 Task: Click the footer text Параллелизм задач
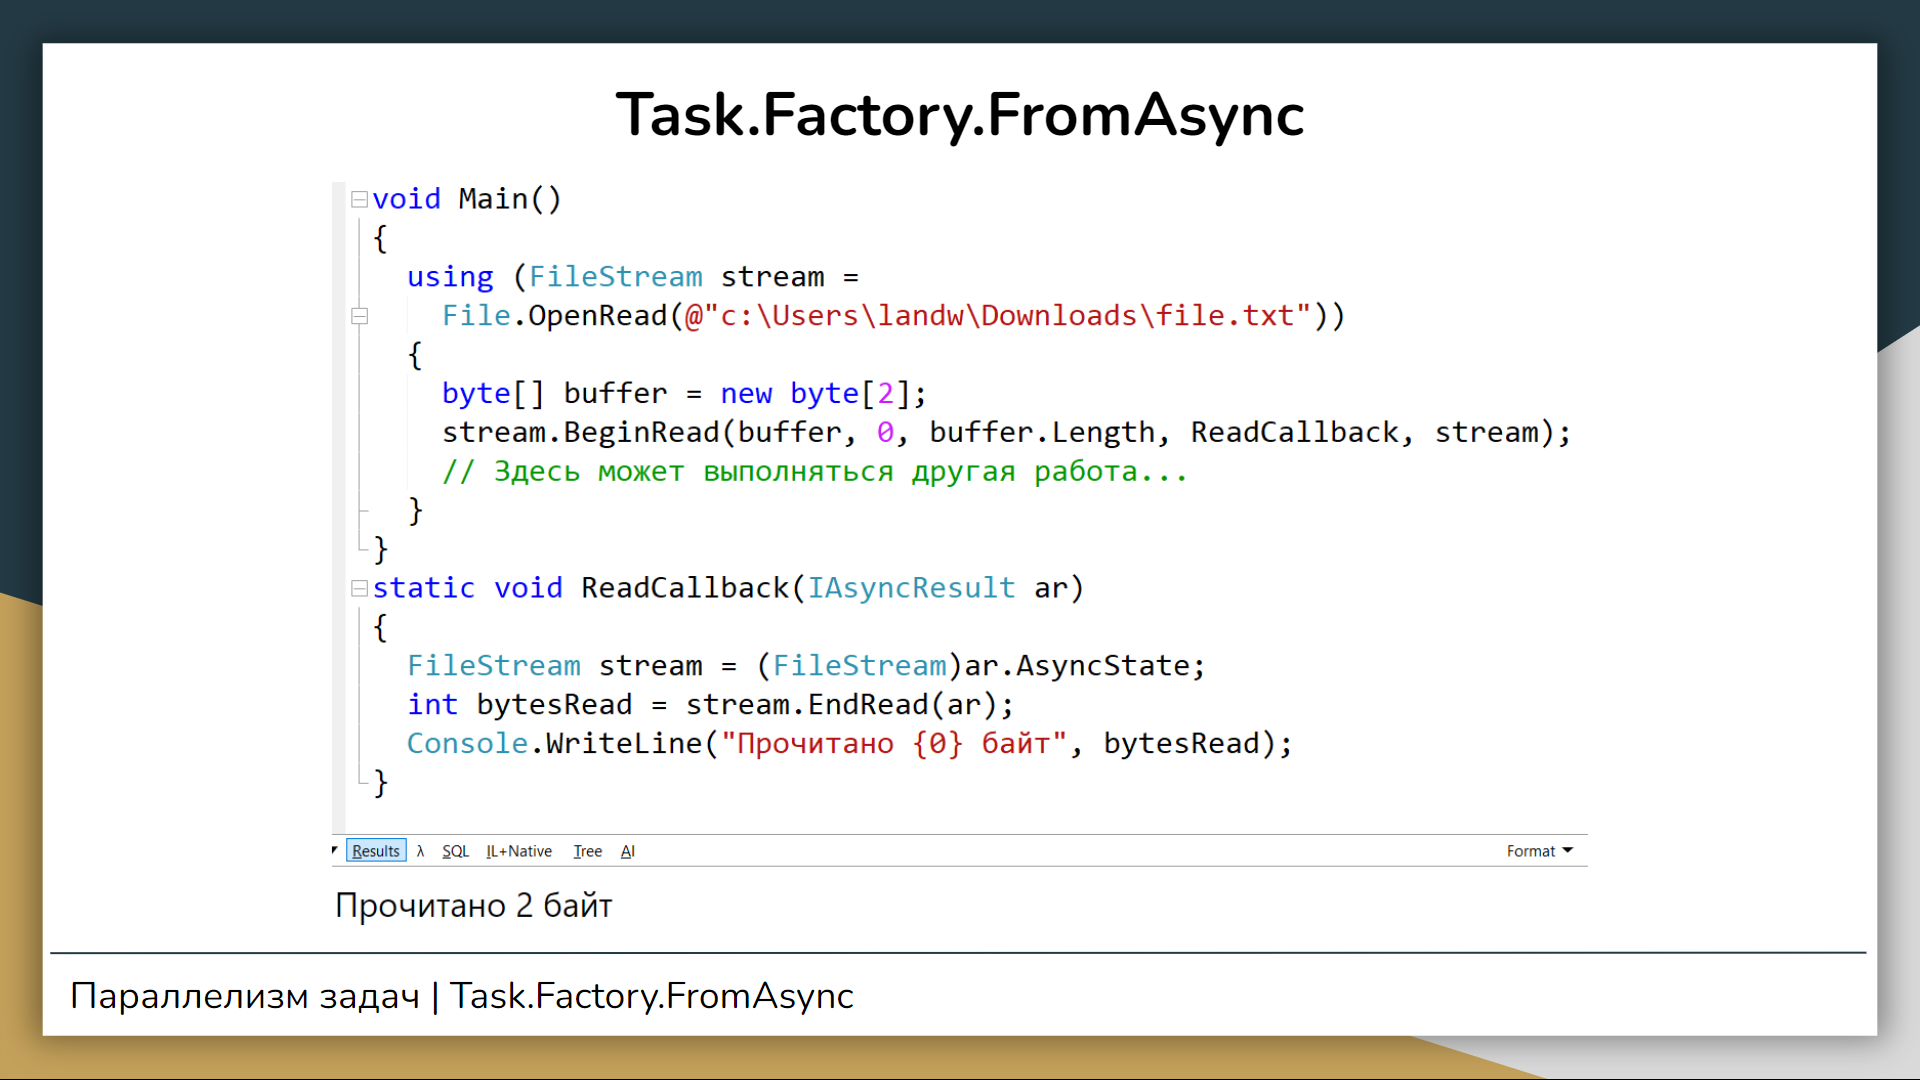245,996
